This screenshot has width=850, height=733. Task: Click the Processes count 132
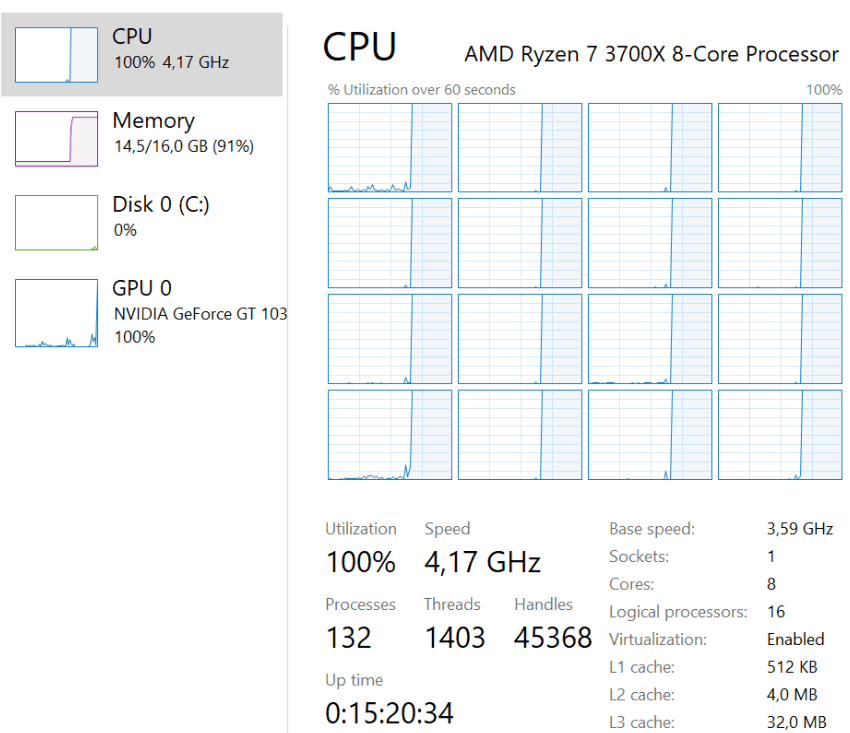click(x=348, y=637)
